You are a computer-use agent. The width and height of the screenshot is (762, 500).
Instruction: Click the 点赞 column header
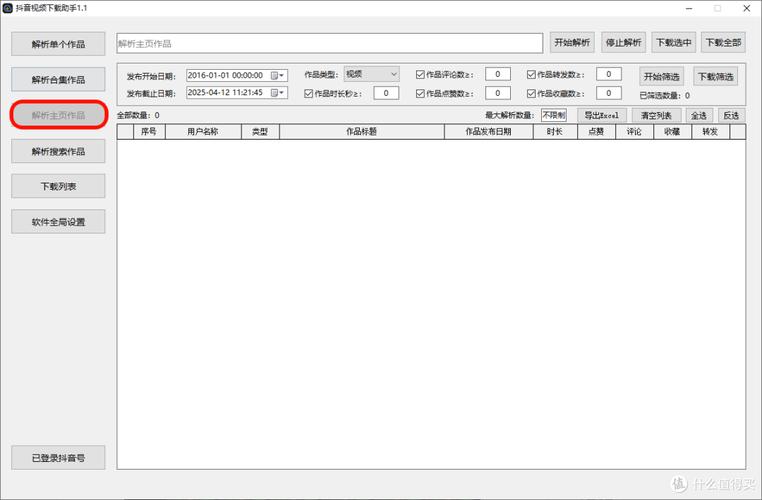point(596,132)
